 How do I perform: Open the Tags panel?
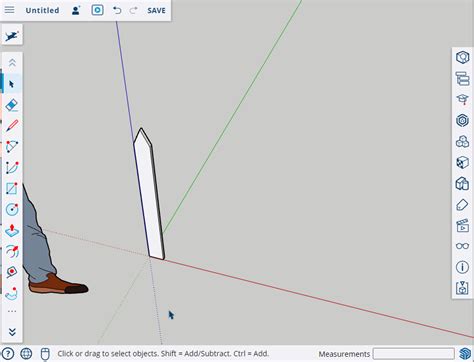462,204
